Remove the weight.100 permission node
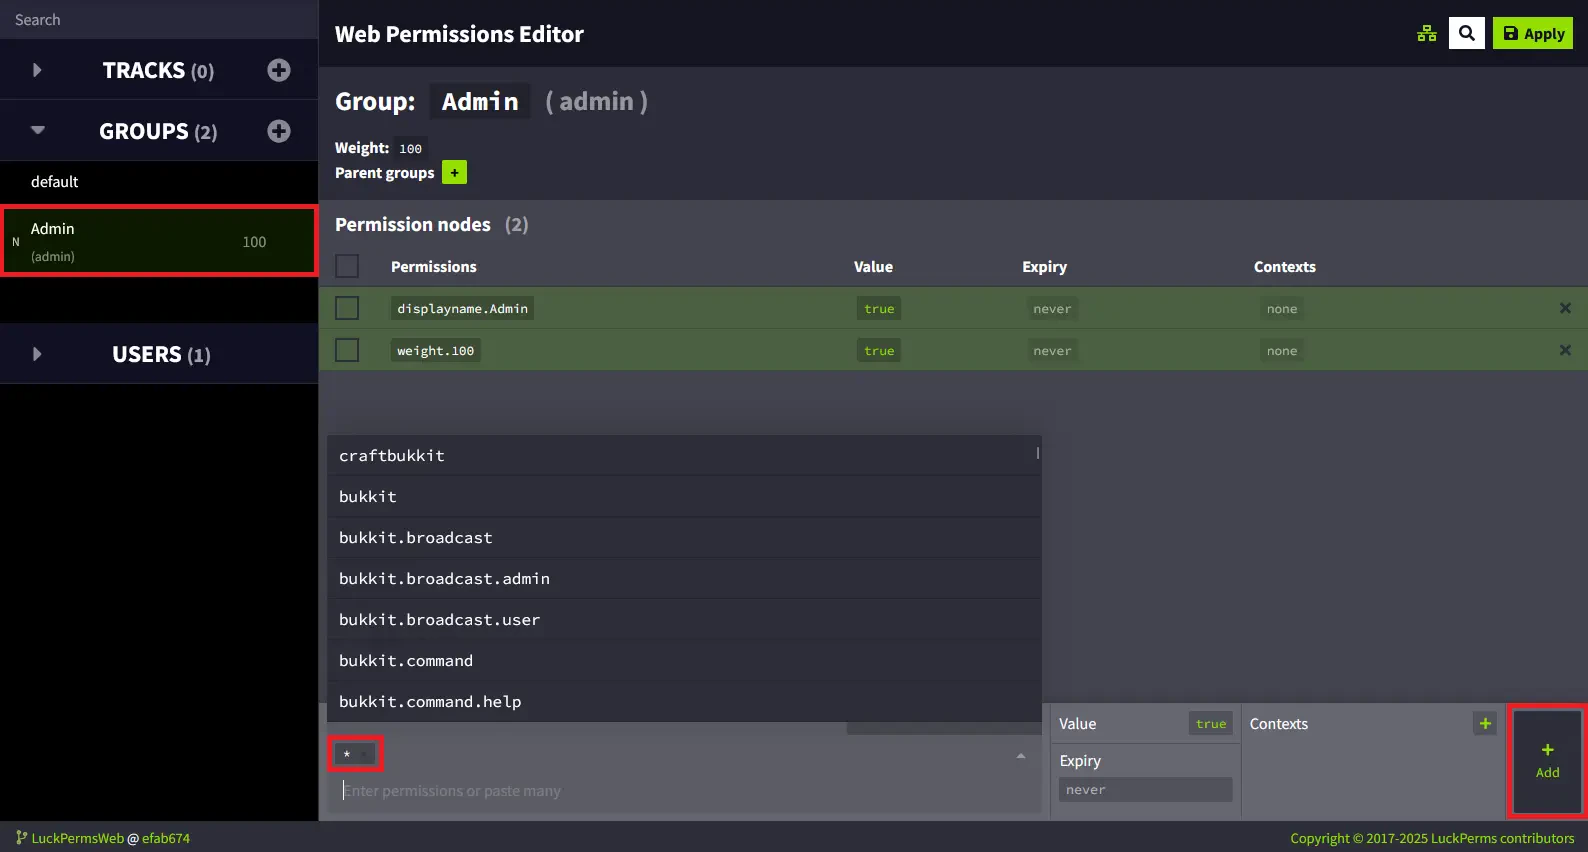The image size is (1588, 852). (x=1565, y=350)
